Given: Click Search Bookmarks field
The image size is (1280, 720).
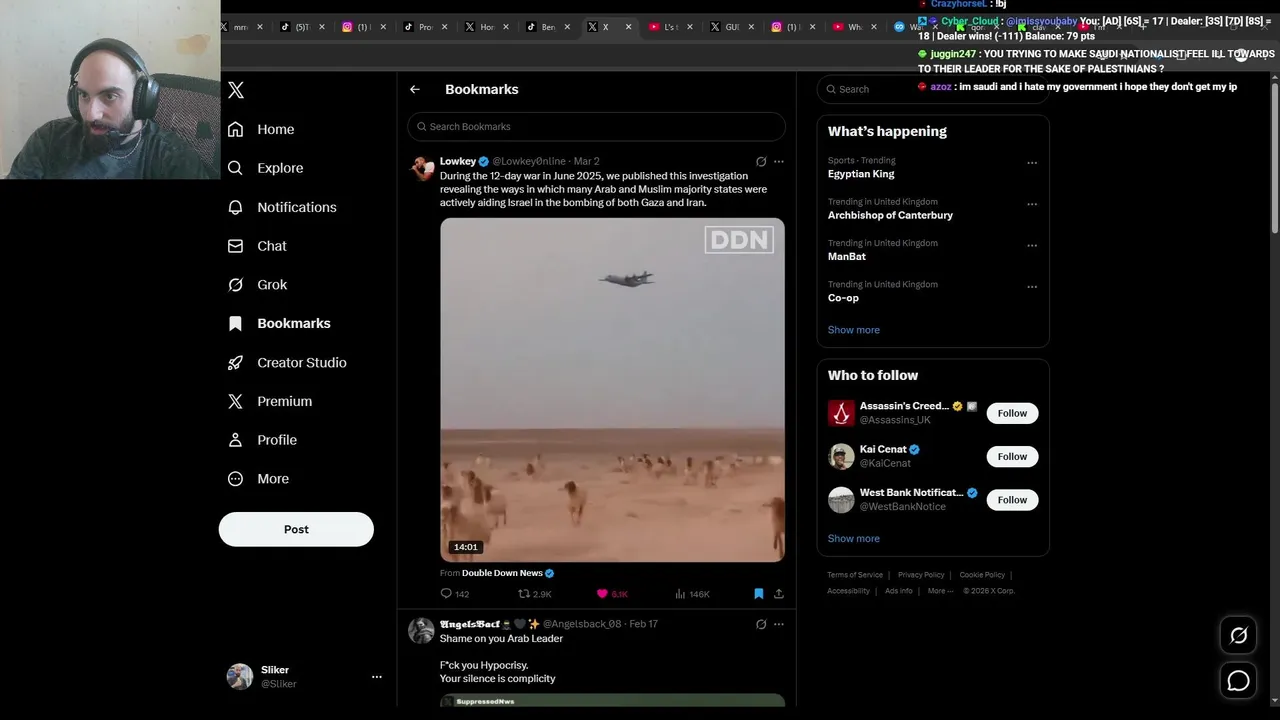Looking at the screenshot, I should [596, 126].
